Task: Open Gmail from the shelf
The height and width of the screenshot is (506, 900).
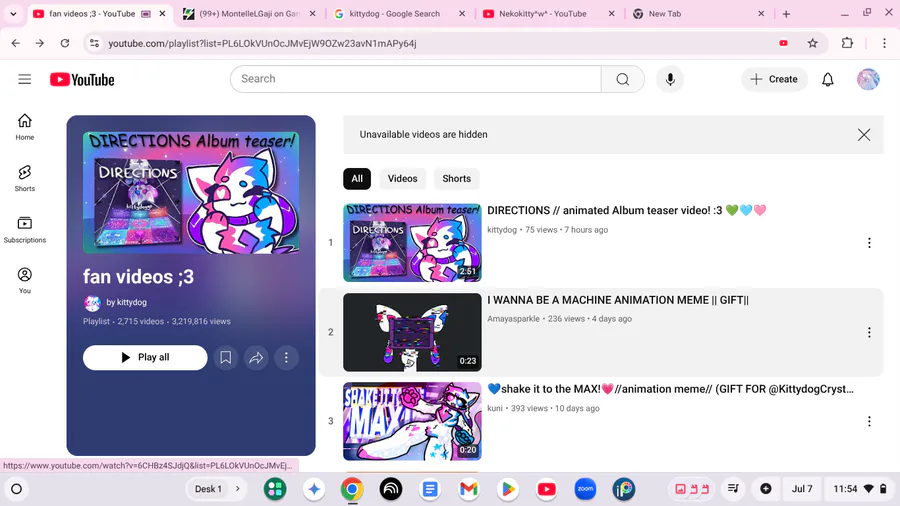Action: coord(469,489)
